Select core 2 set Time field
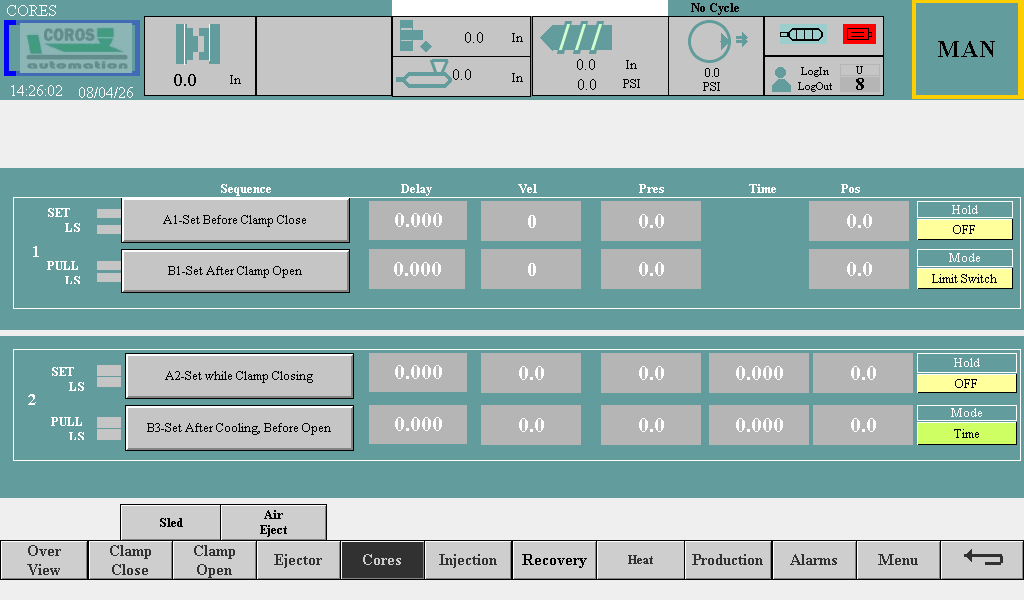The height and width of the screenshot is (600, 1024). (759, 373)
